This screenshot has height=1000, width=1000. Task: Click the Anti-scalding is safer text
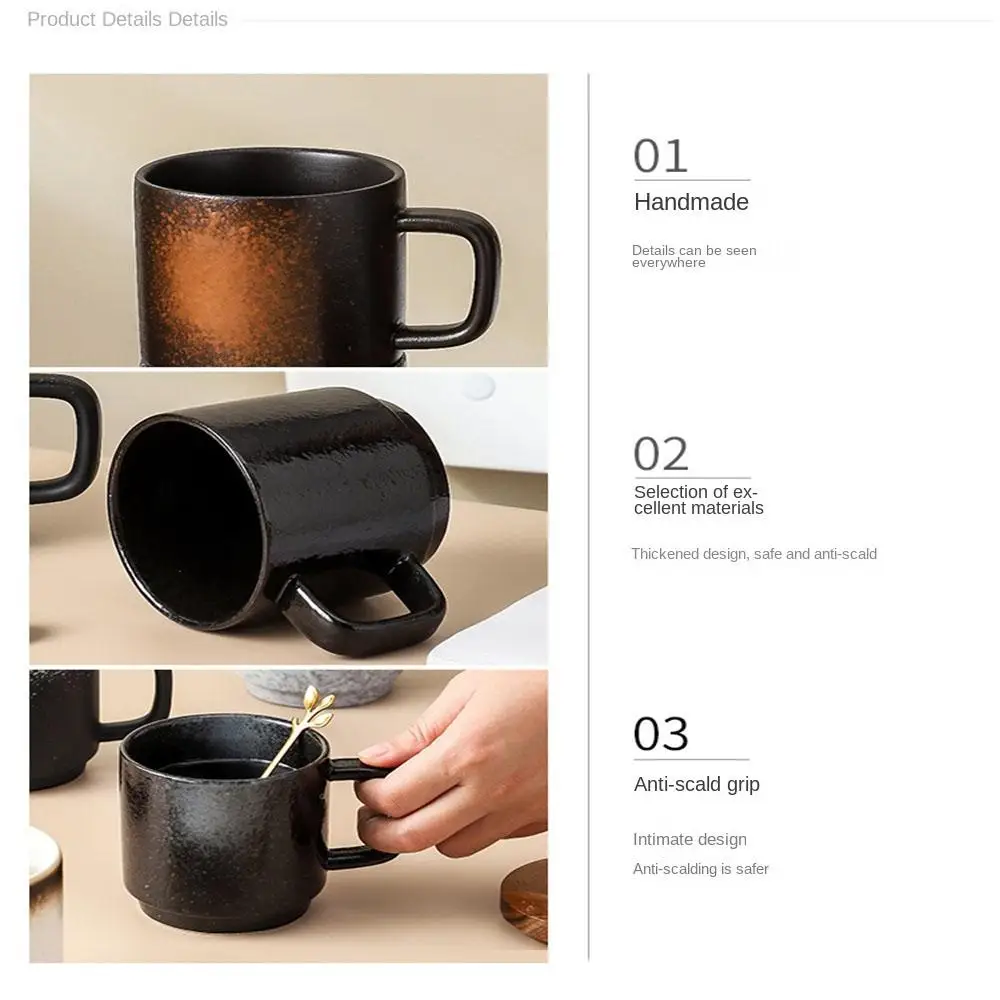(x=700, y=869)
